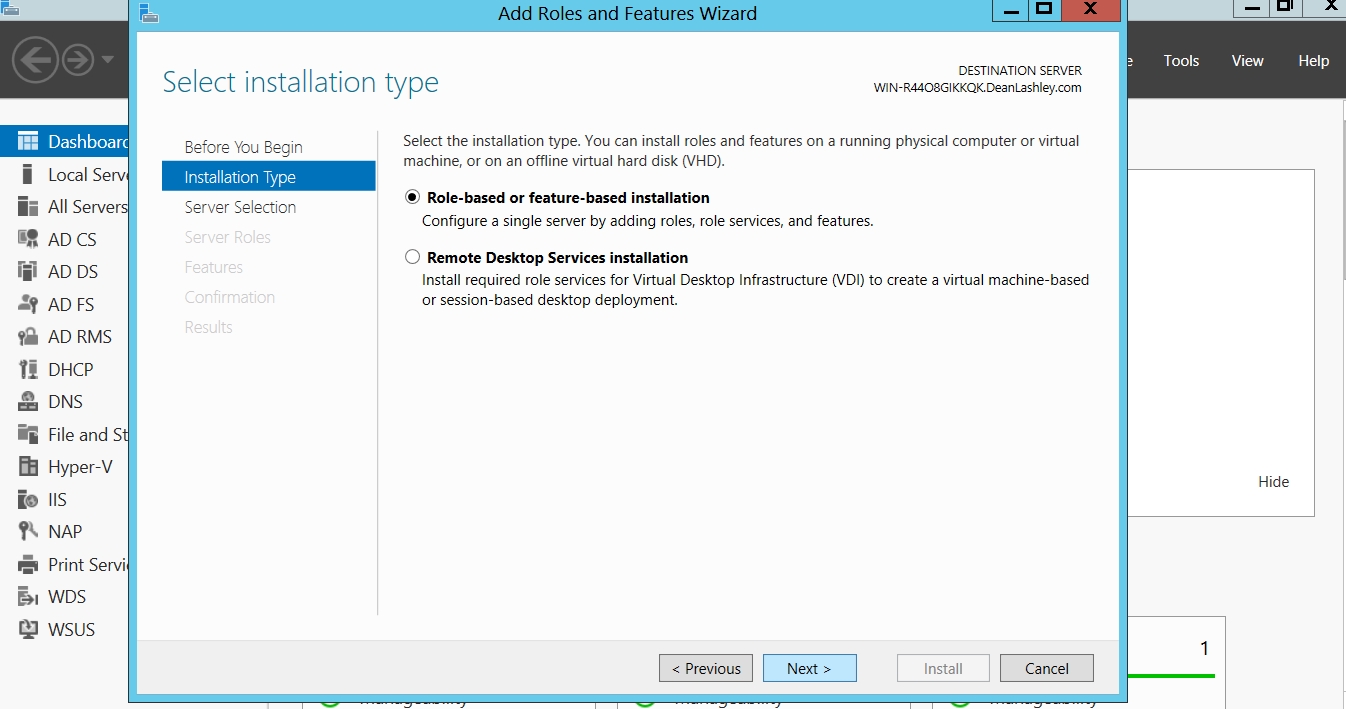The width and height of the screenshot is (1346, 709).
Task: Go to Server Selection step
Action: [x=240, y=207]
